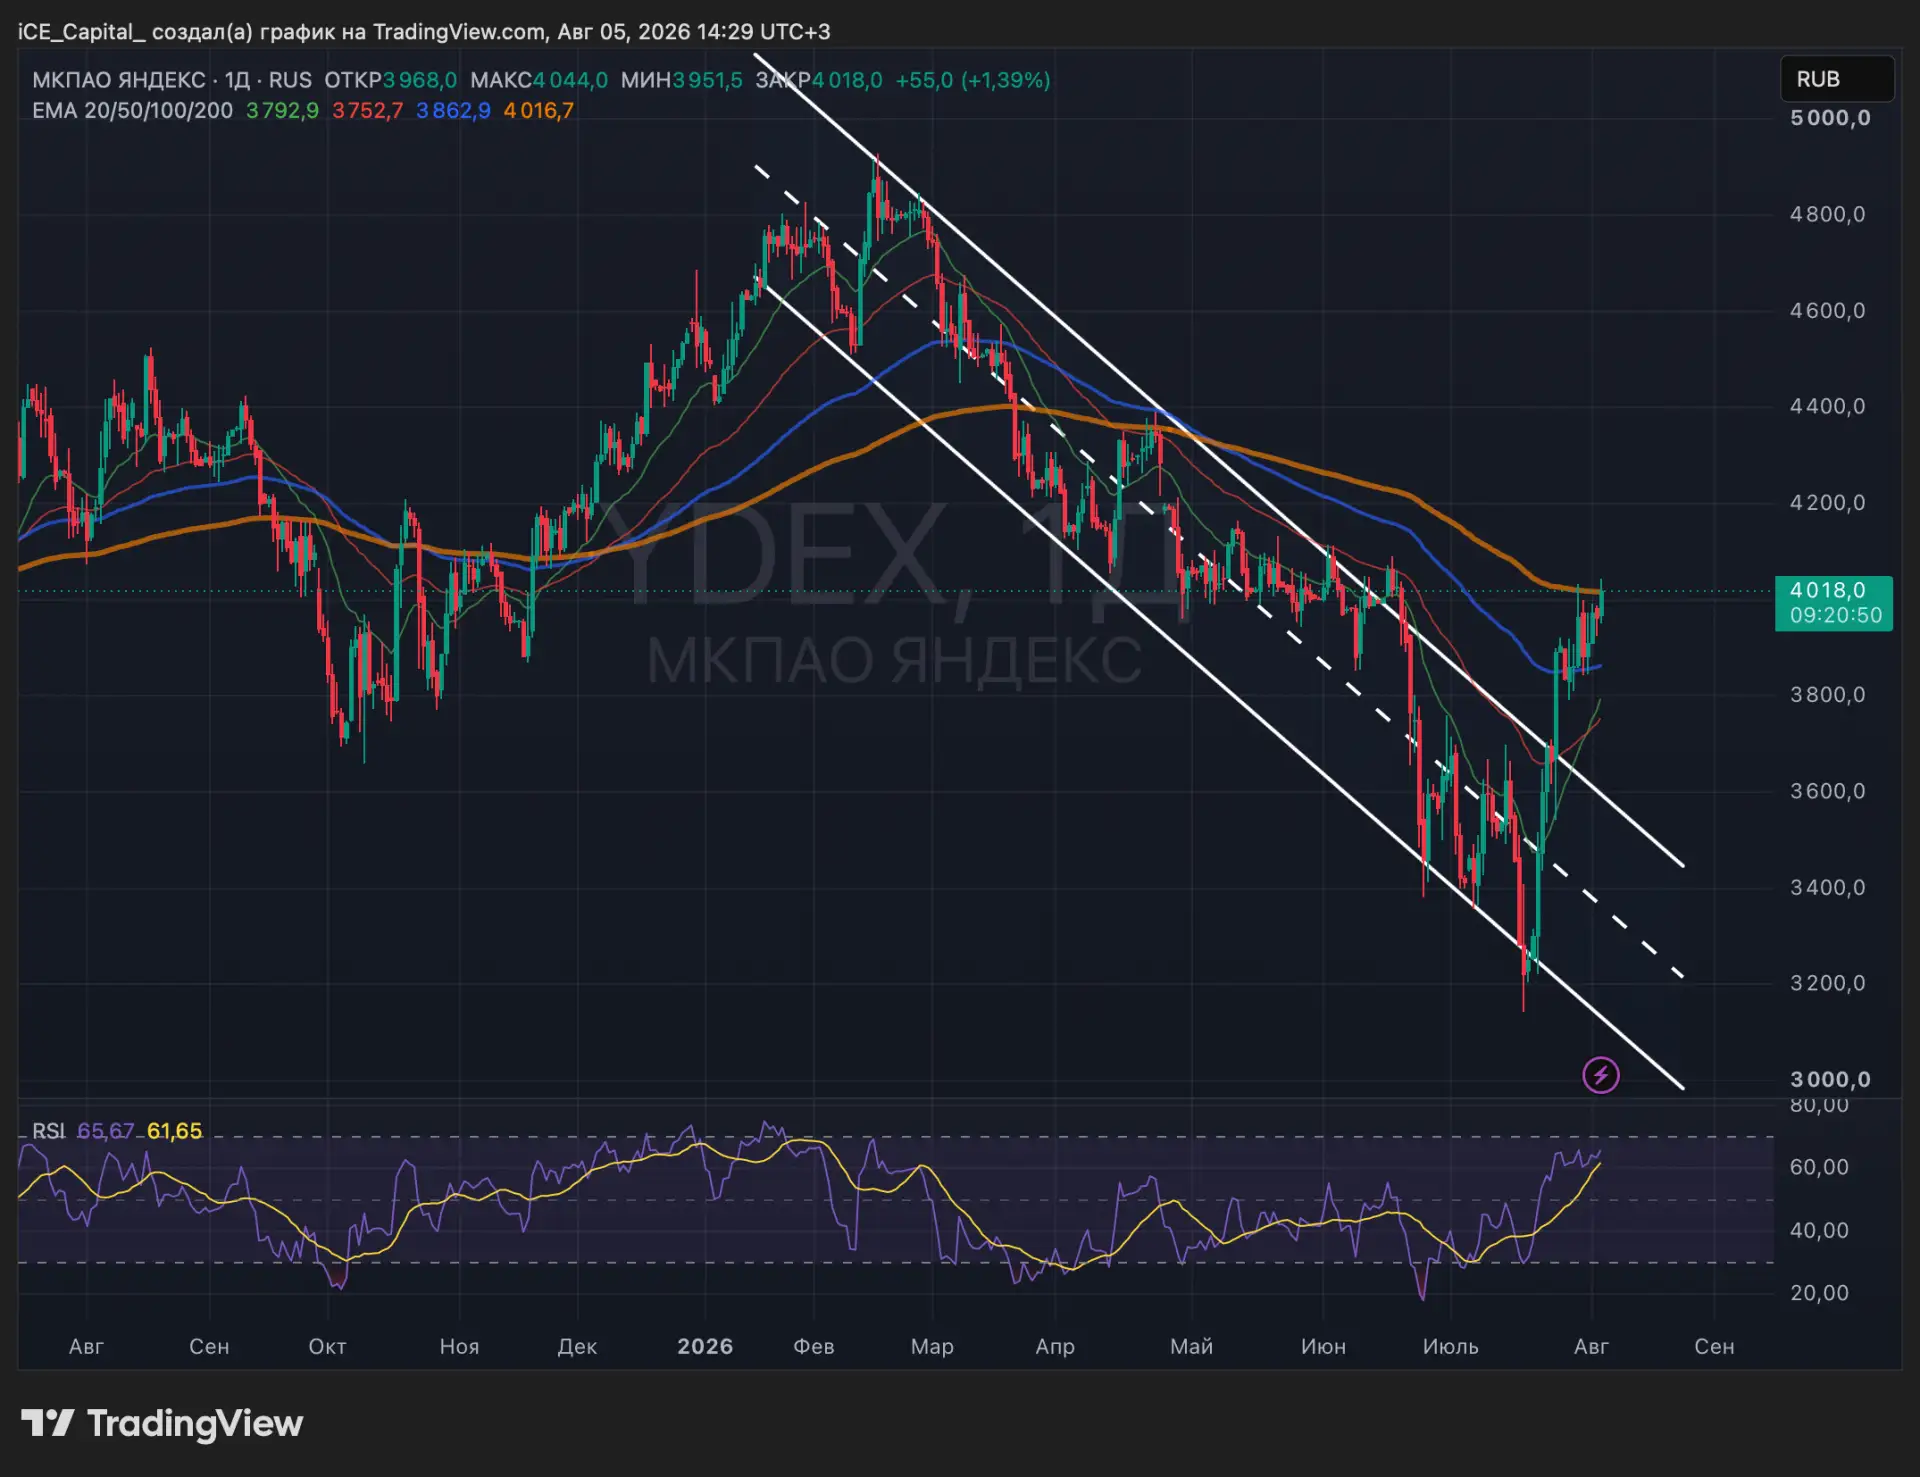Click the Июль label on time axis
The height and width of the screenshot is (1477, 1920).
(1450, 1346)
